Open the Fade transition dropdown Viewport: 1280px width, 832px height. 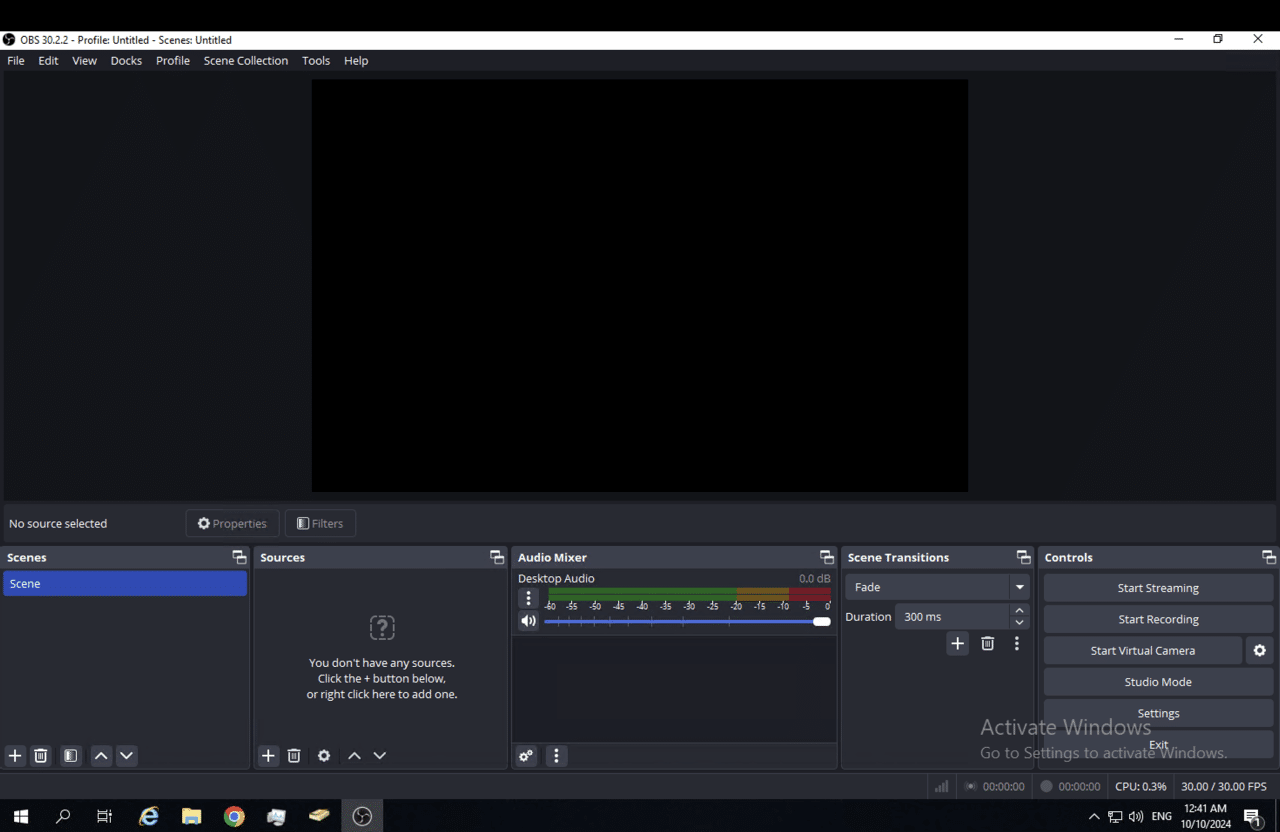click(x=1018, y=587)
